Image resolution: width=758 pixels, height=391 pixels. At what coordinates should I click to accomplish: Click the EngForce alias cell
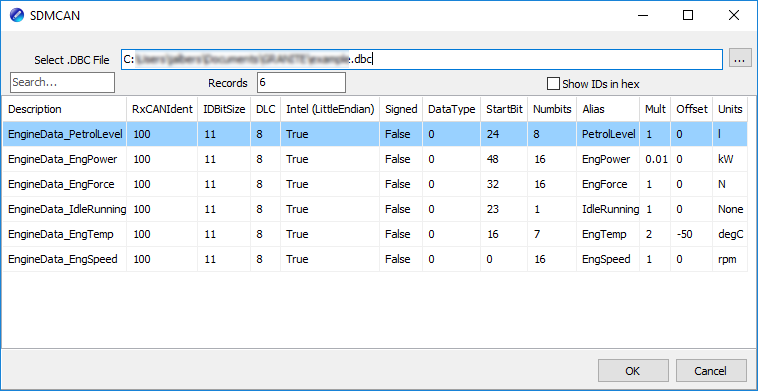pos(608,184)
